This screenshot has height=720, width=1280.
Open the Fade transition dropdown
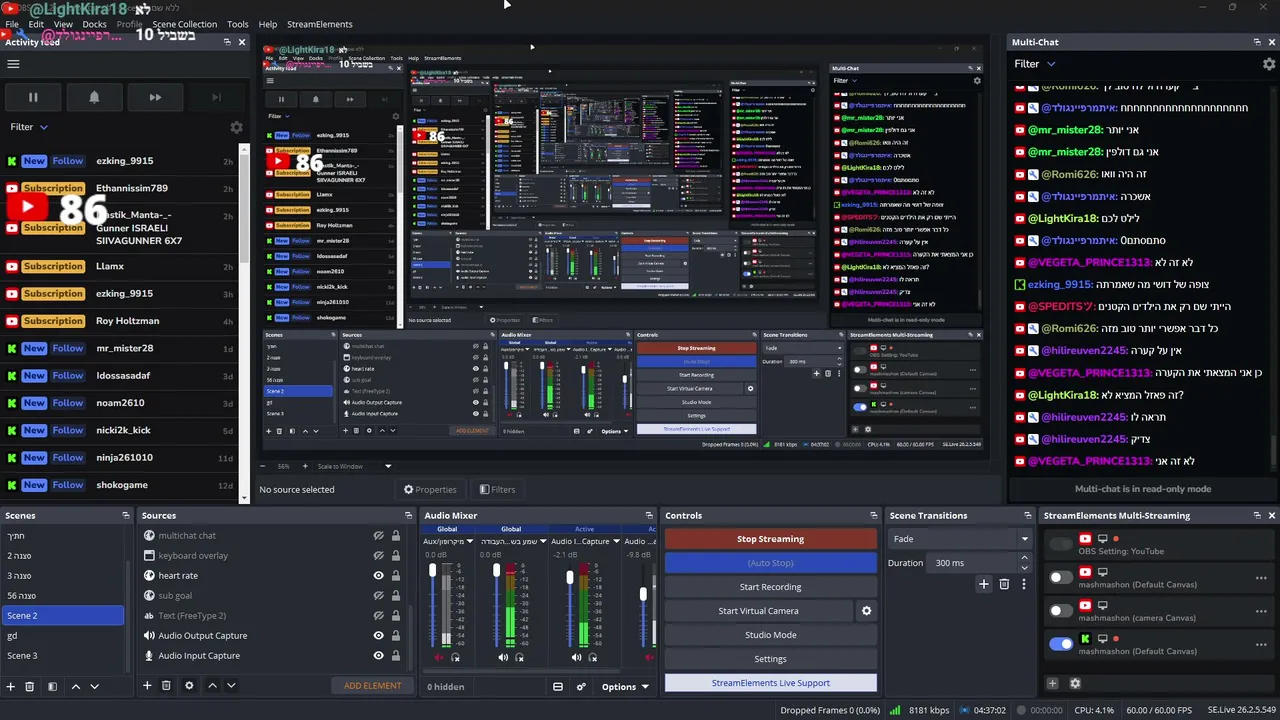click(x=959, y=539)
